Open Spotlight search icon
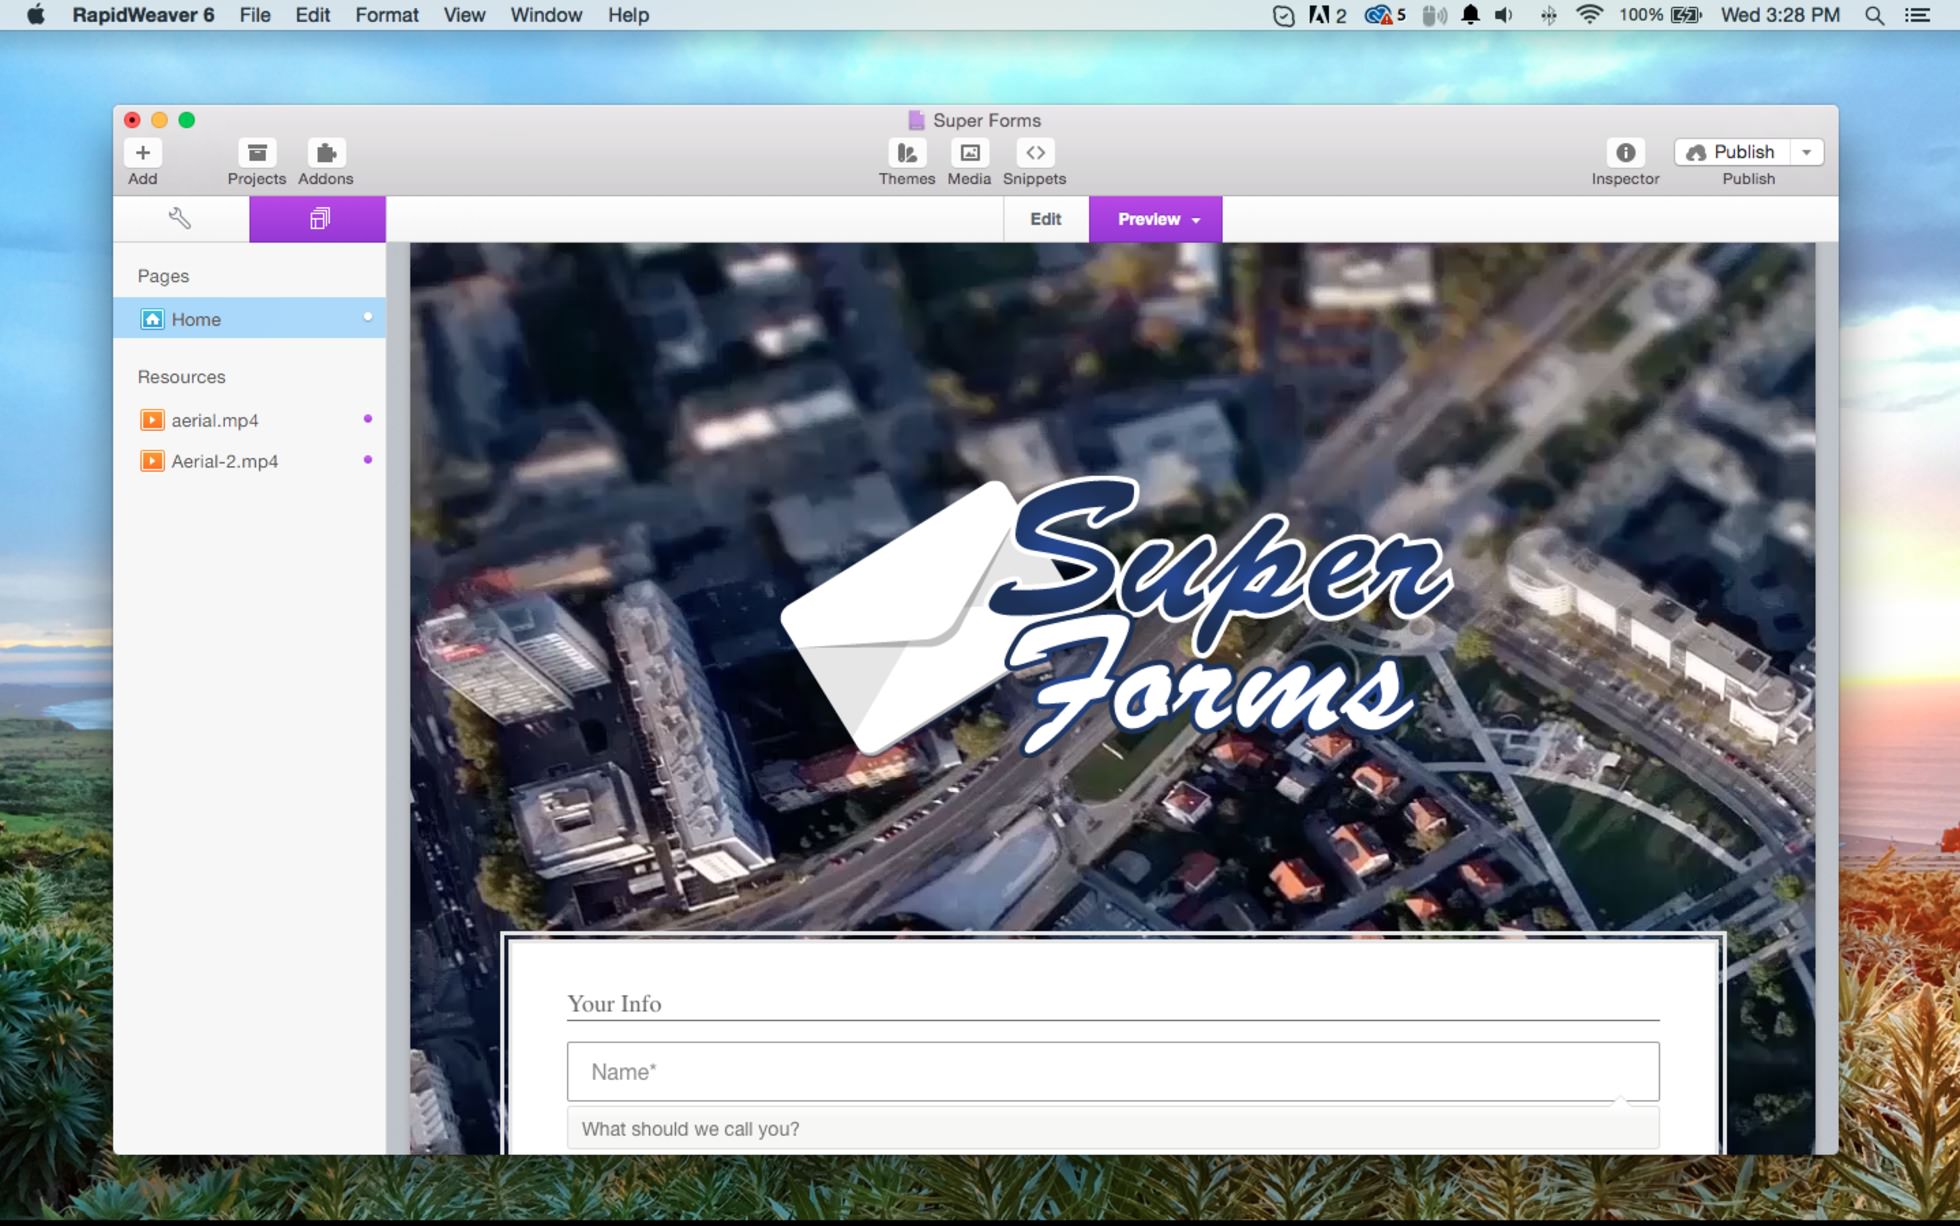 click(1875, 15)
